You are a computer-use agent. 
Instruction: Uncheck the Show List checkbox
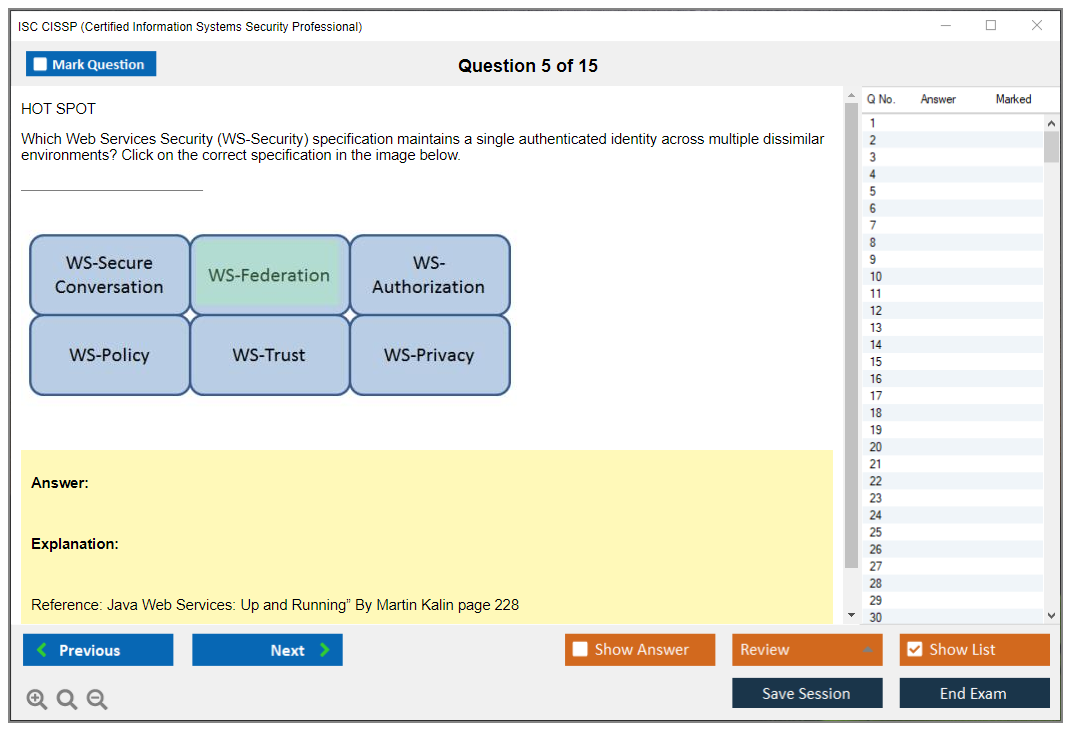[914, 650]
